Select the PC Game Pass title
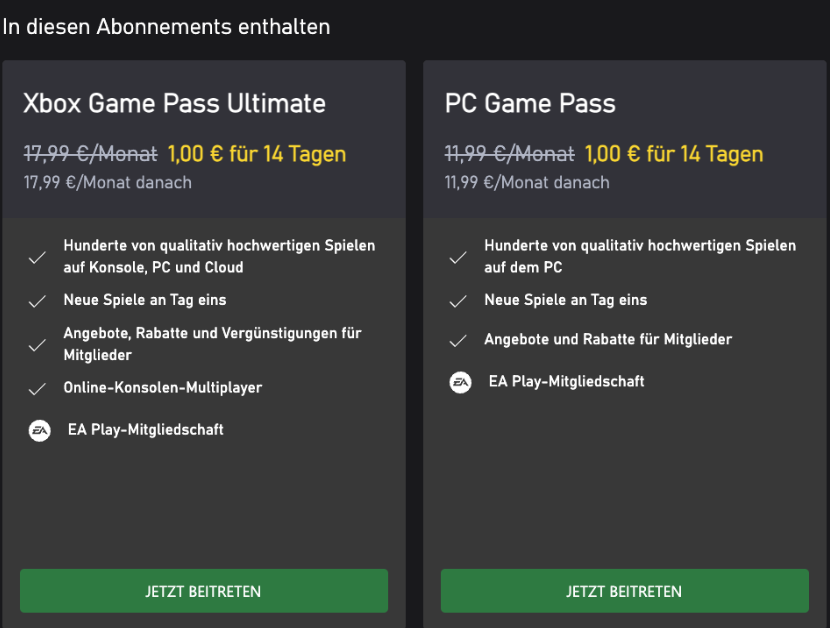 530,103
